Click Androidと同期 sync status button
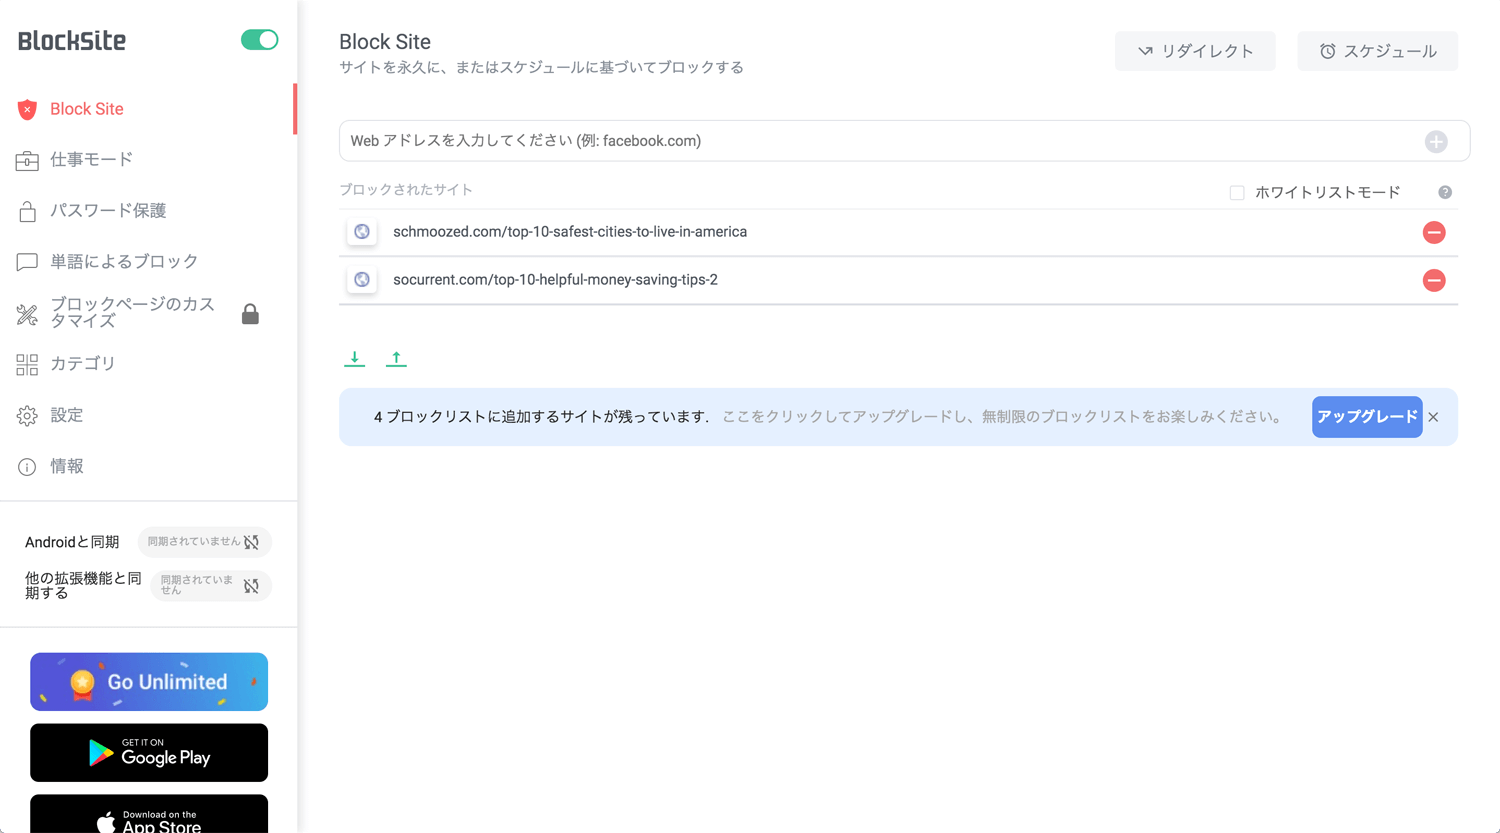Screen dimensions: 1500x833 tap(204, 542)
